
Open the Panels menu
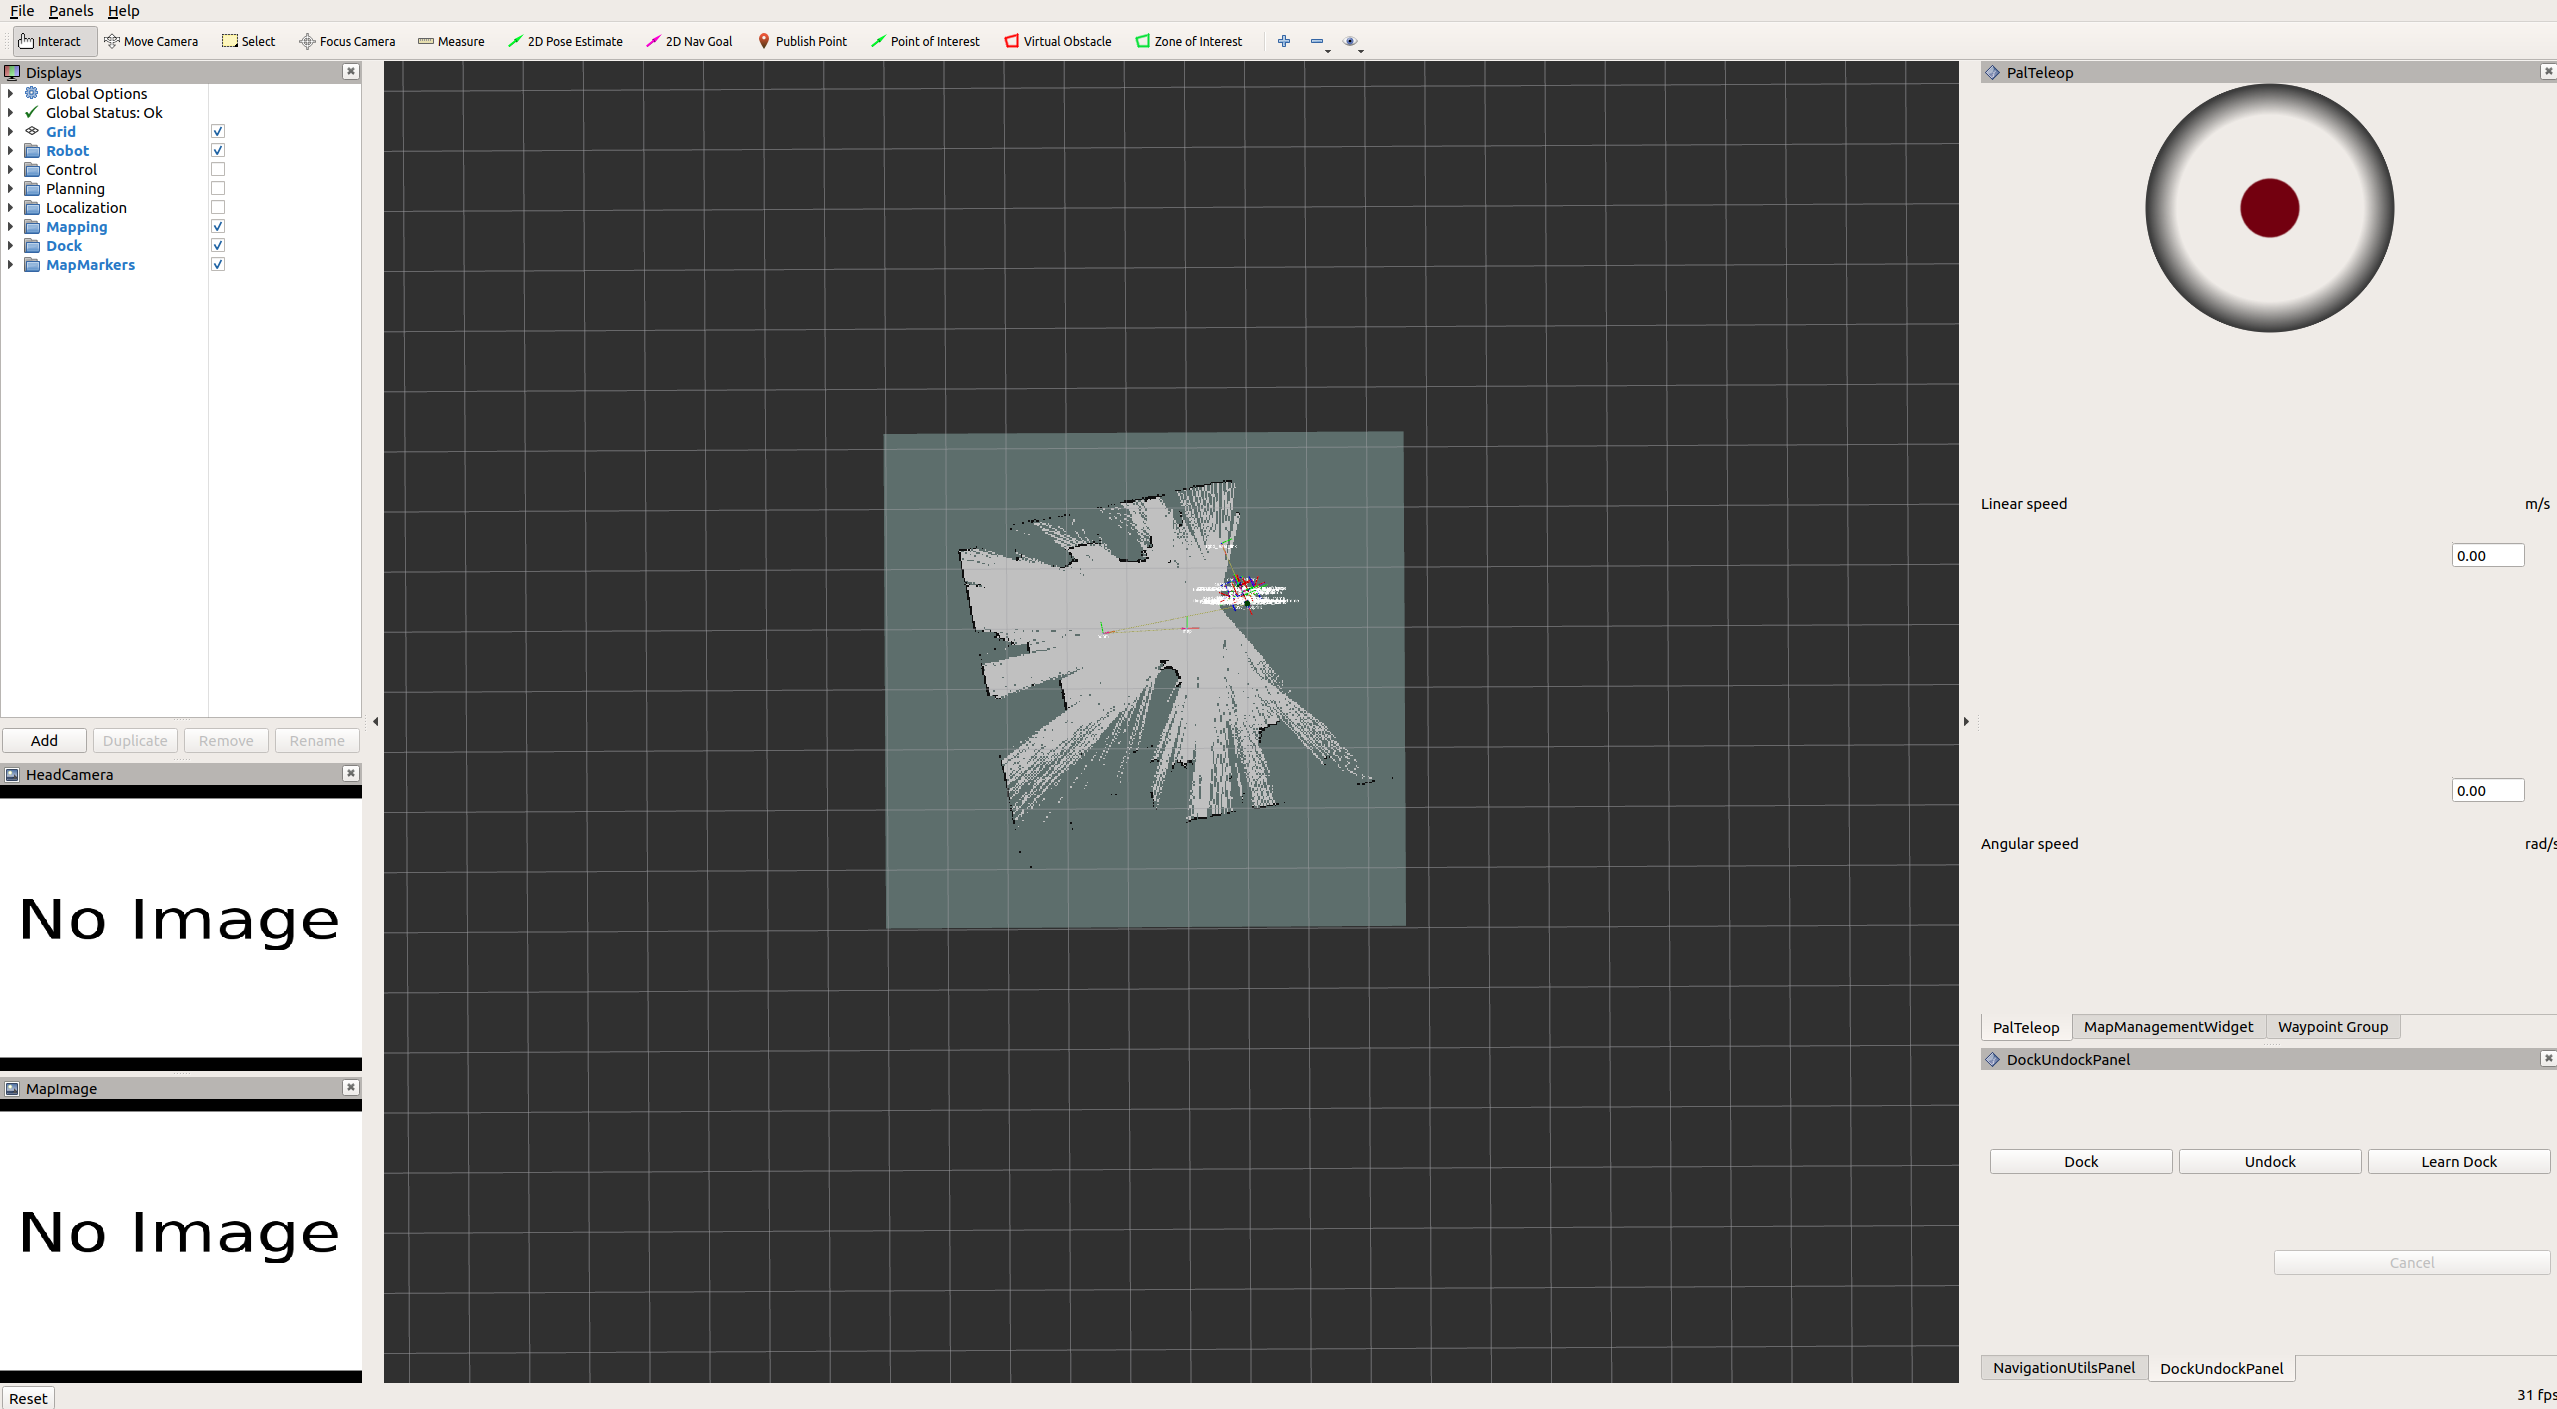coord(70,10)
